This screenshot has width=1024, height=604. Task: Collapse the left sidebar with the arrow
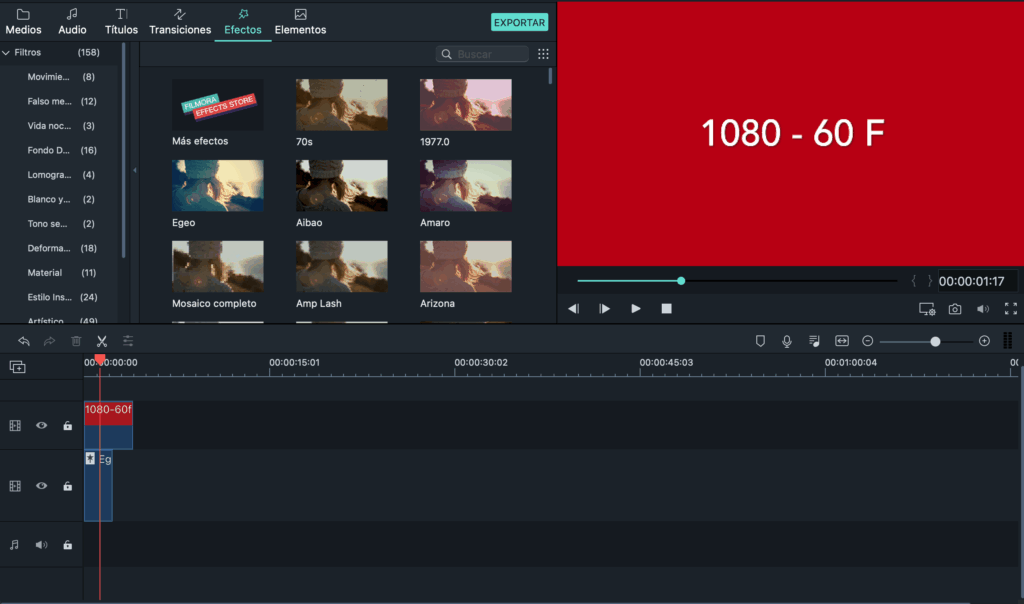click(133, 171)
